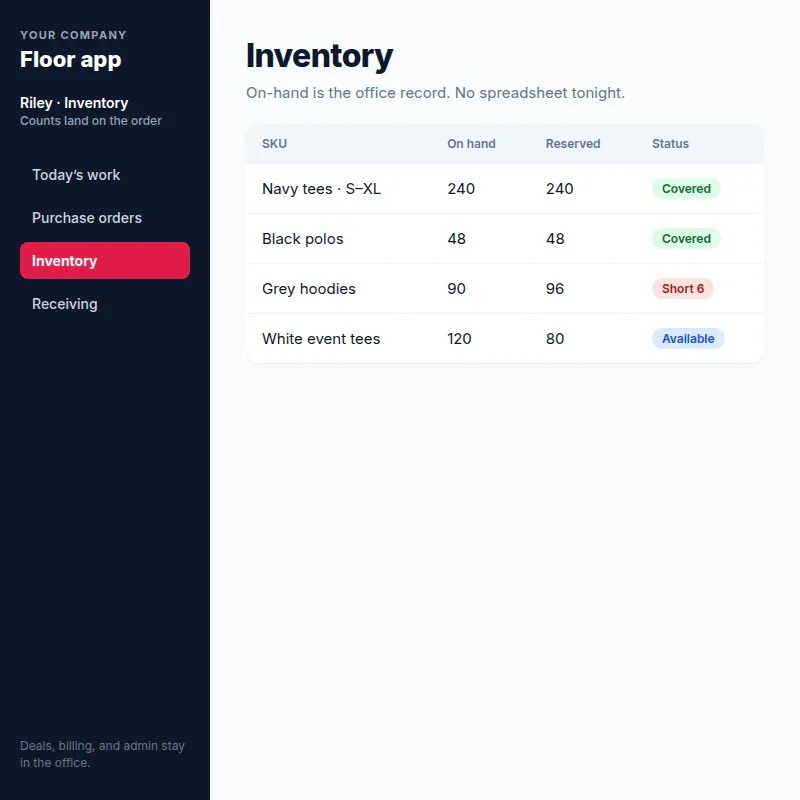800x800 pixels.
Task: Click the SKU column header
Action: pos(274,144)
